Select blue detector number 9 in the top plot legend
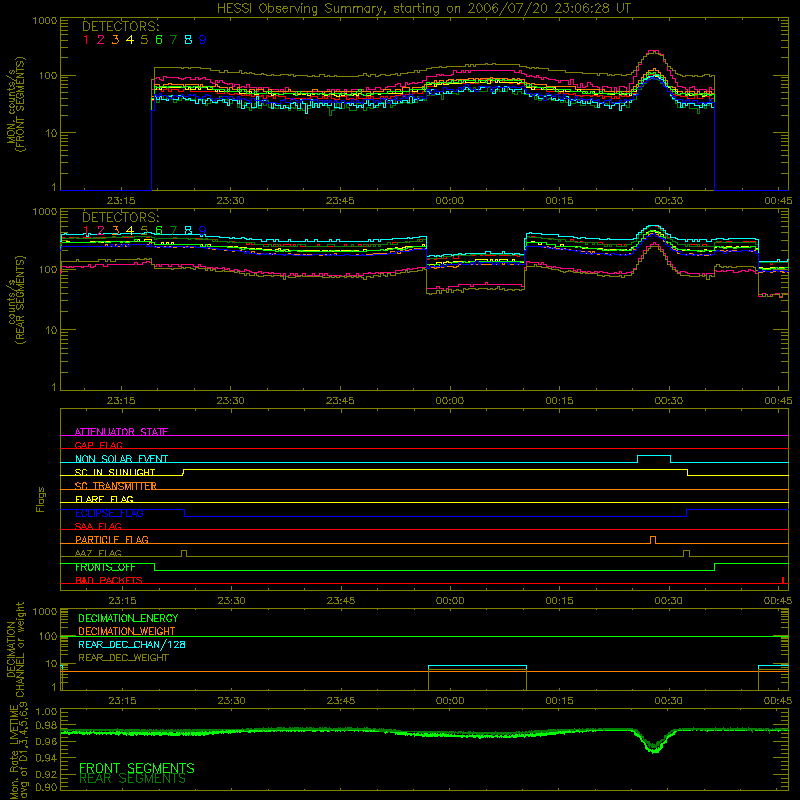The width and height of the screenshot is (800, 800). tap(203, 40)
